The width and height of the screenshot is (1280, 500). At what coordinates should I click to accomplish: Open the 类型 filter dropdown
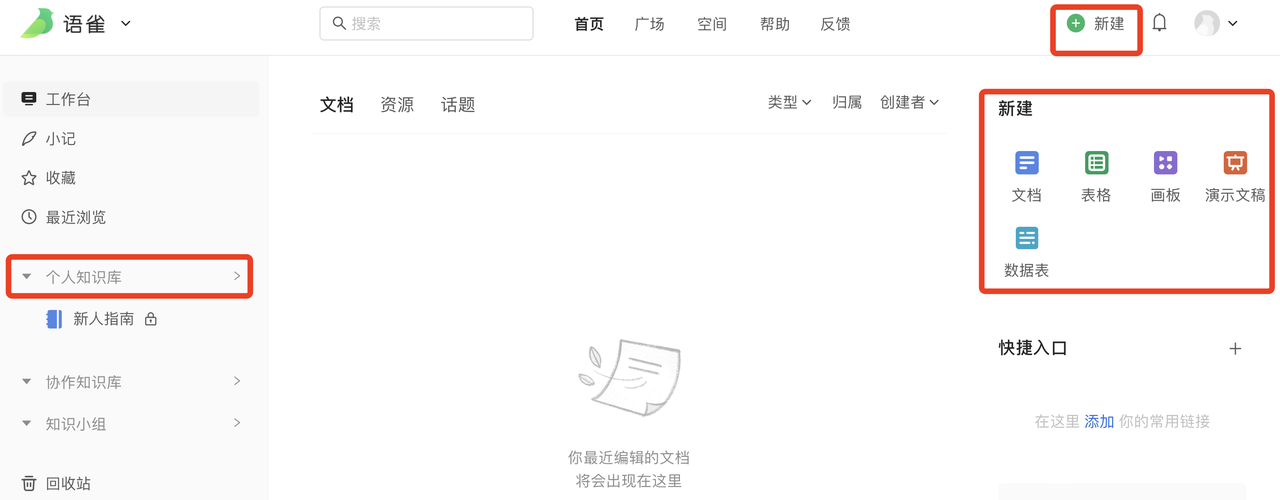pos(790,102)
